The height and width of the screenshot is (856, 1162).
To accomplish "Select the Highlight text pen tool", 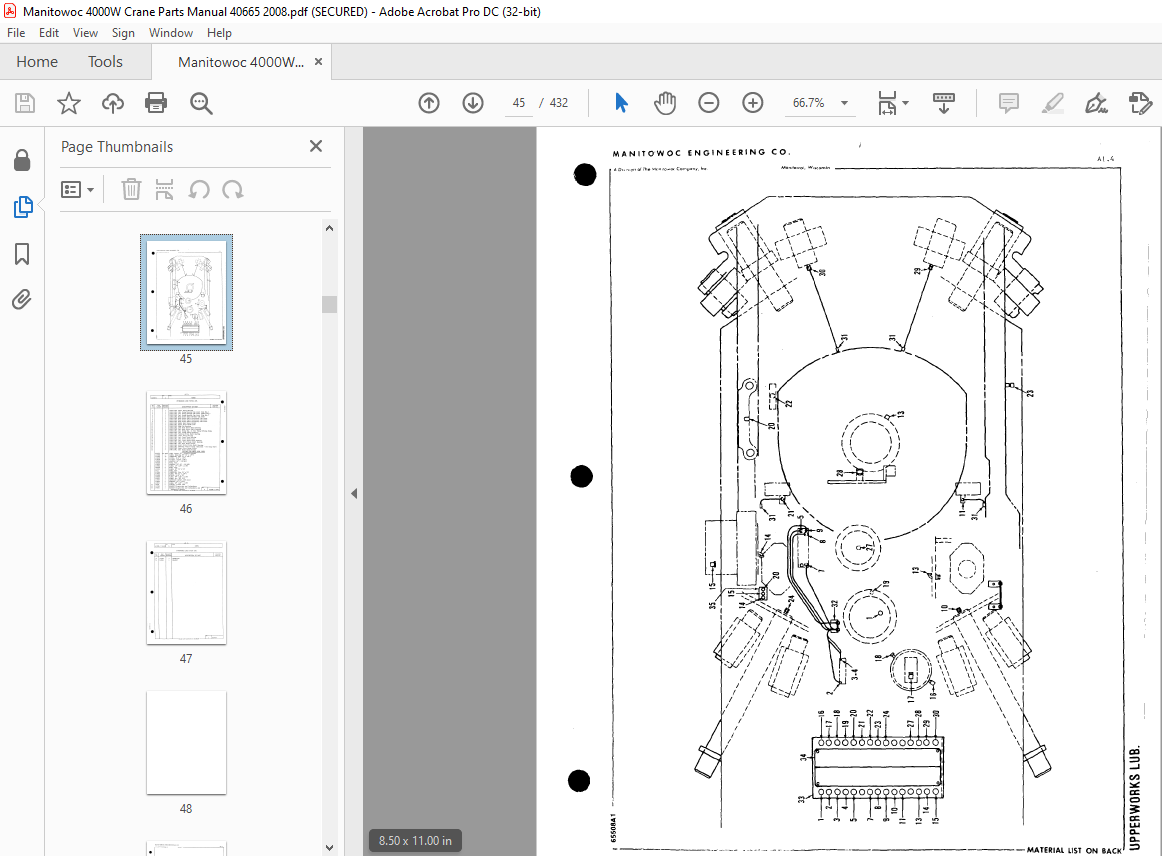I will click(1052, 103).
